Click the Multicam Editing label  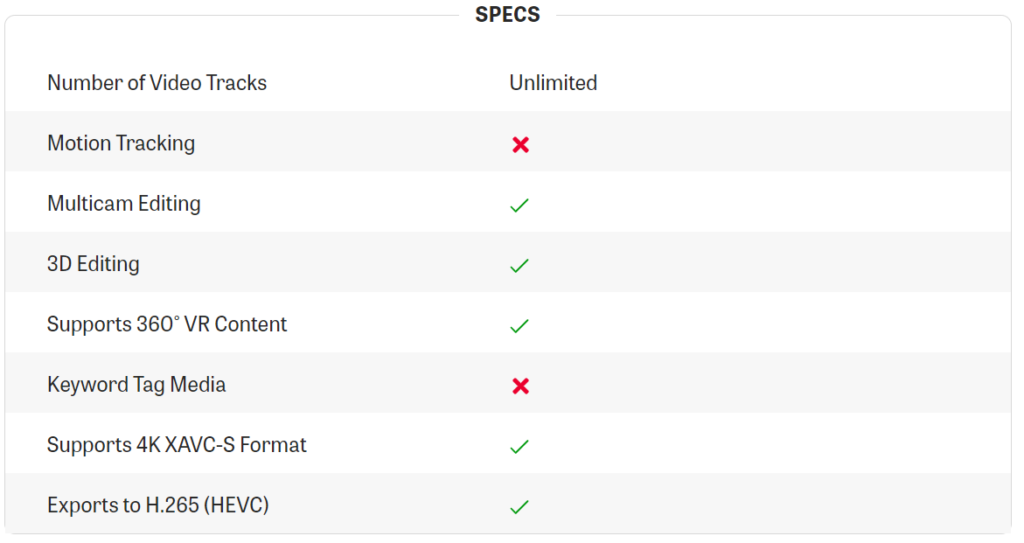[123, 203]
